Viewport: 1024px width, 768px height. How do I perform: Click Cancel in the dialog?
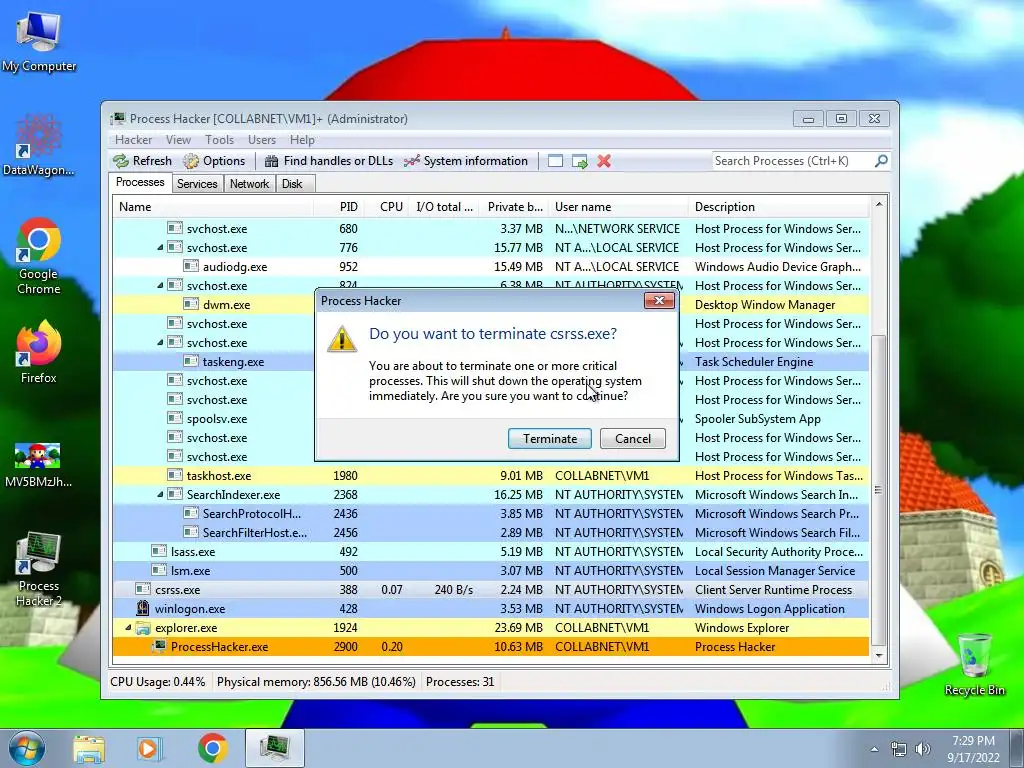(633, 438)
